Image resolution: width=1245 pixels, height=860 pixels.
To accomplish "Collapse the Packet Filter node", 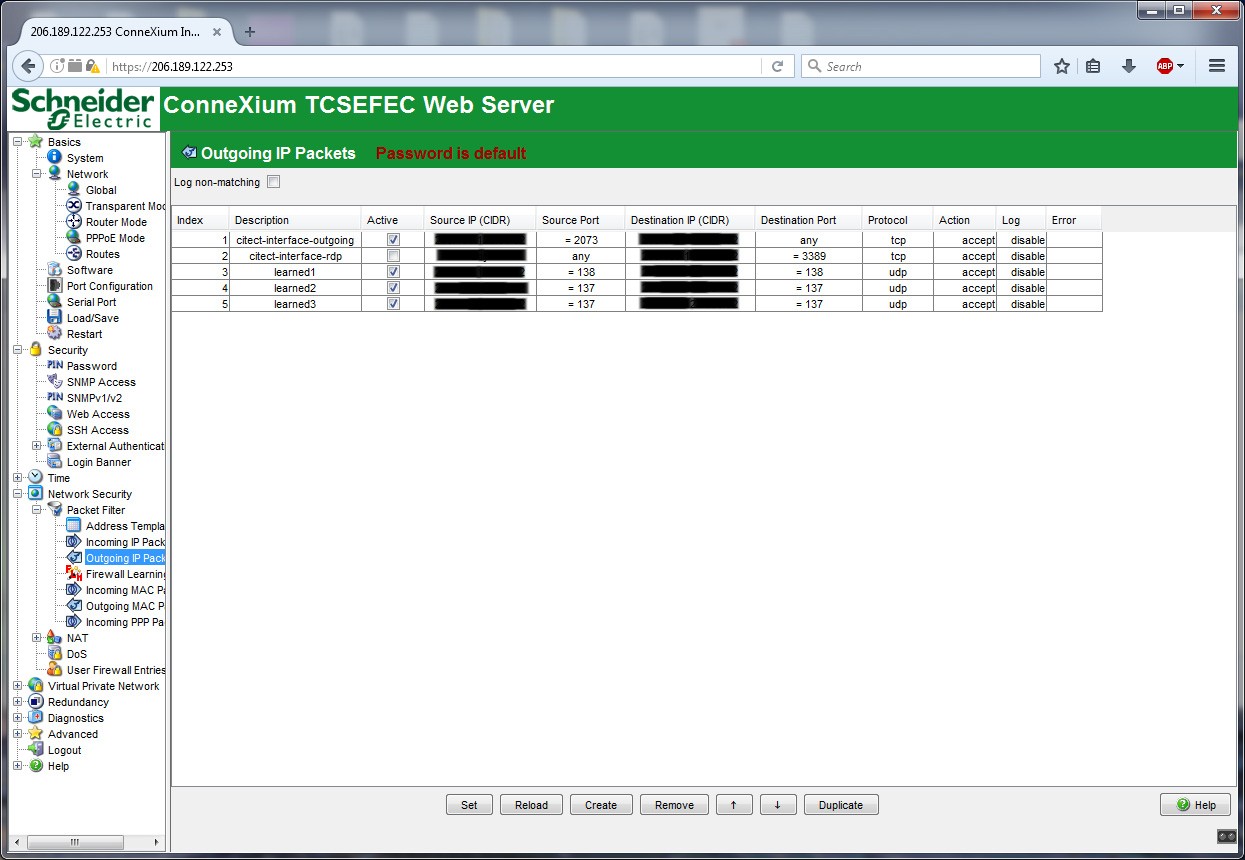I will (x=37, y=510).
